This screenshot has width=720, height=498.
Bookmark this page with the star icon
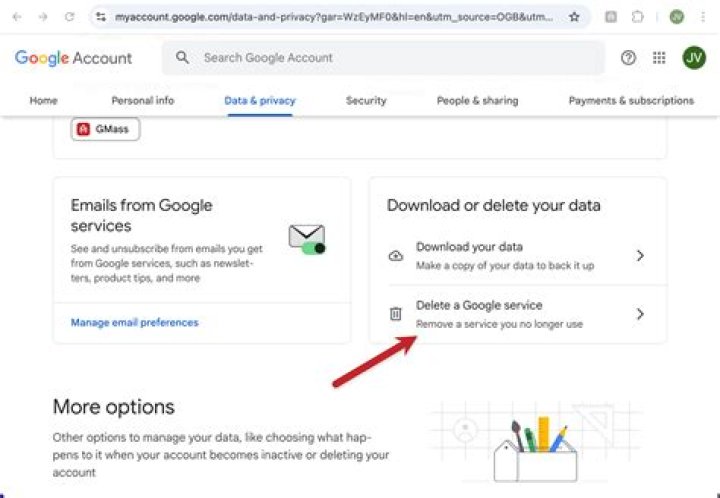[574, 17]
